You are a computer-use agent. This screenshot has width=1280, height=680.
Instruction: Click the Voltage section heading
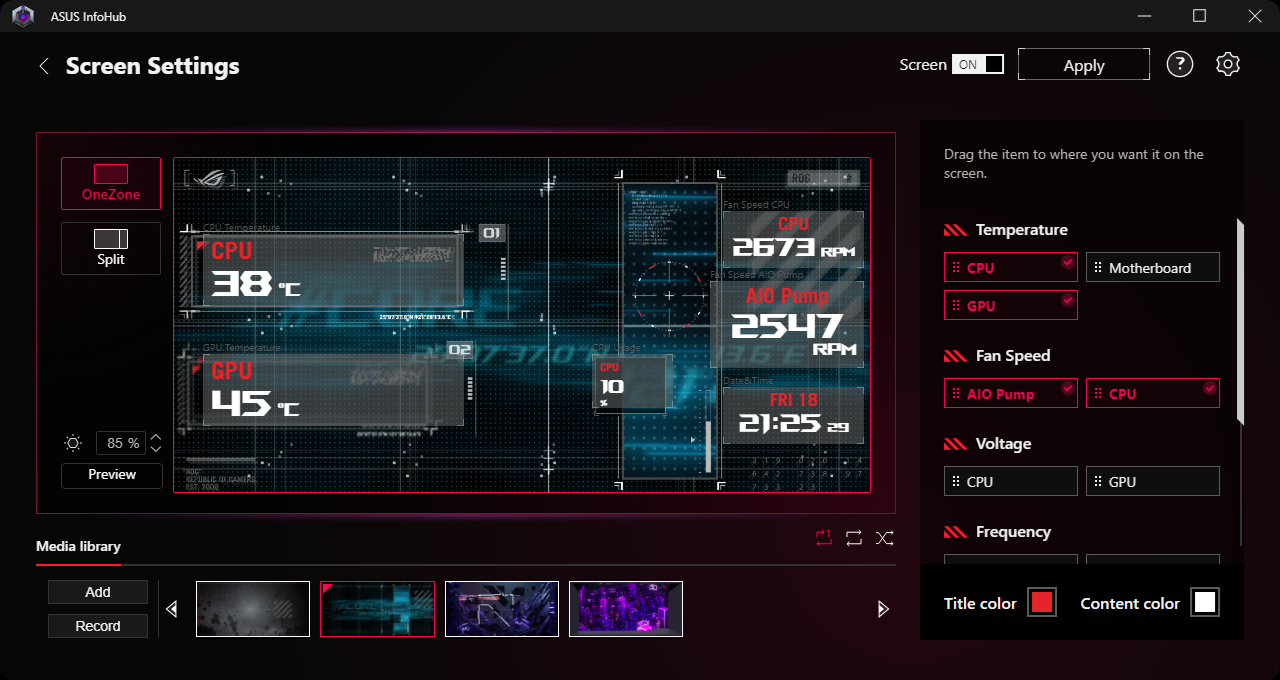(1003, 444)
